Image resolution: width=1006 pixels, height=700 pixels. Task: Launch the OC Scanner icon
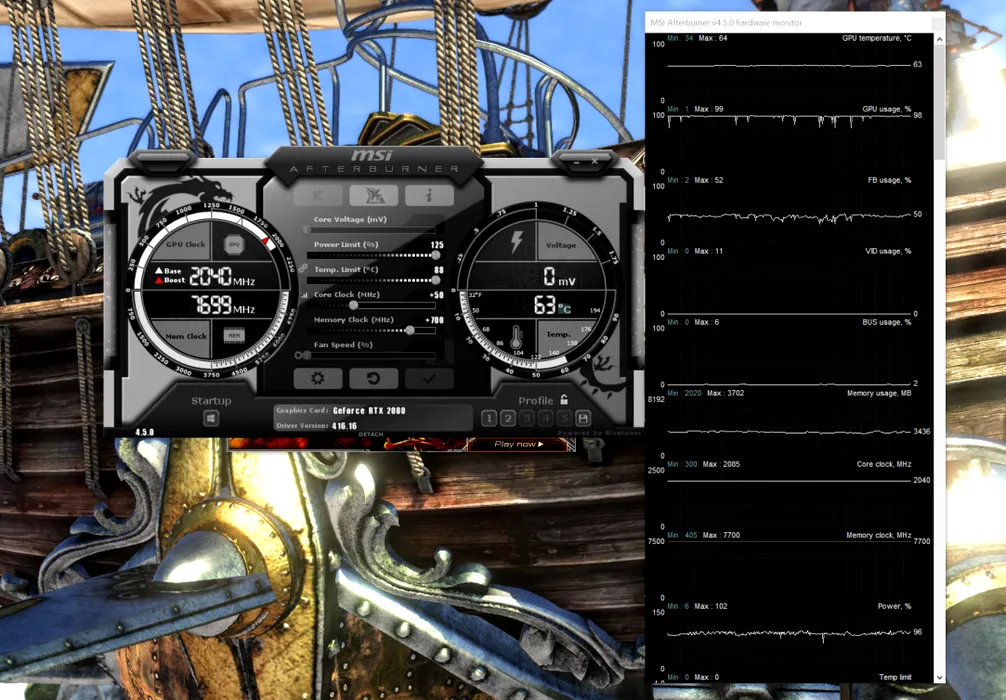click(373, 196)
